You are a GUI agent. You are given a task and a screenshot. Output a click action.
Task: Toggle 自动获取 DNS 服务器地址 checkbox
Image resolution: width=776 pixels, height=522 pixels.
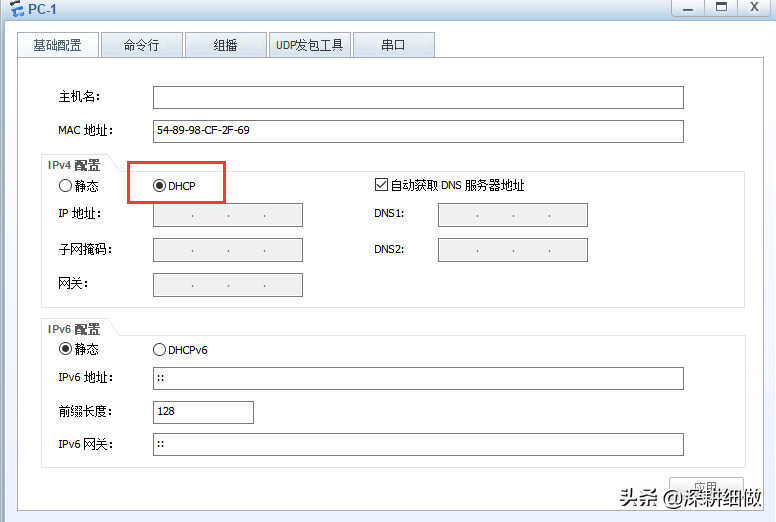coord(381,185)
